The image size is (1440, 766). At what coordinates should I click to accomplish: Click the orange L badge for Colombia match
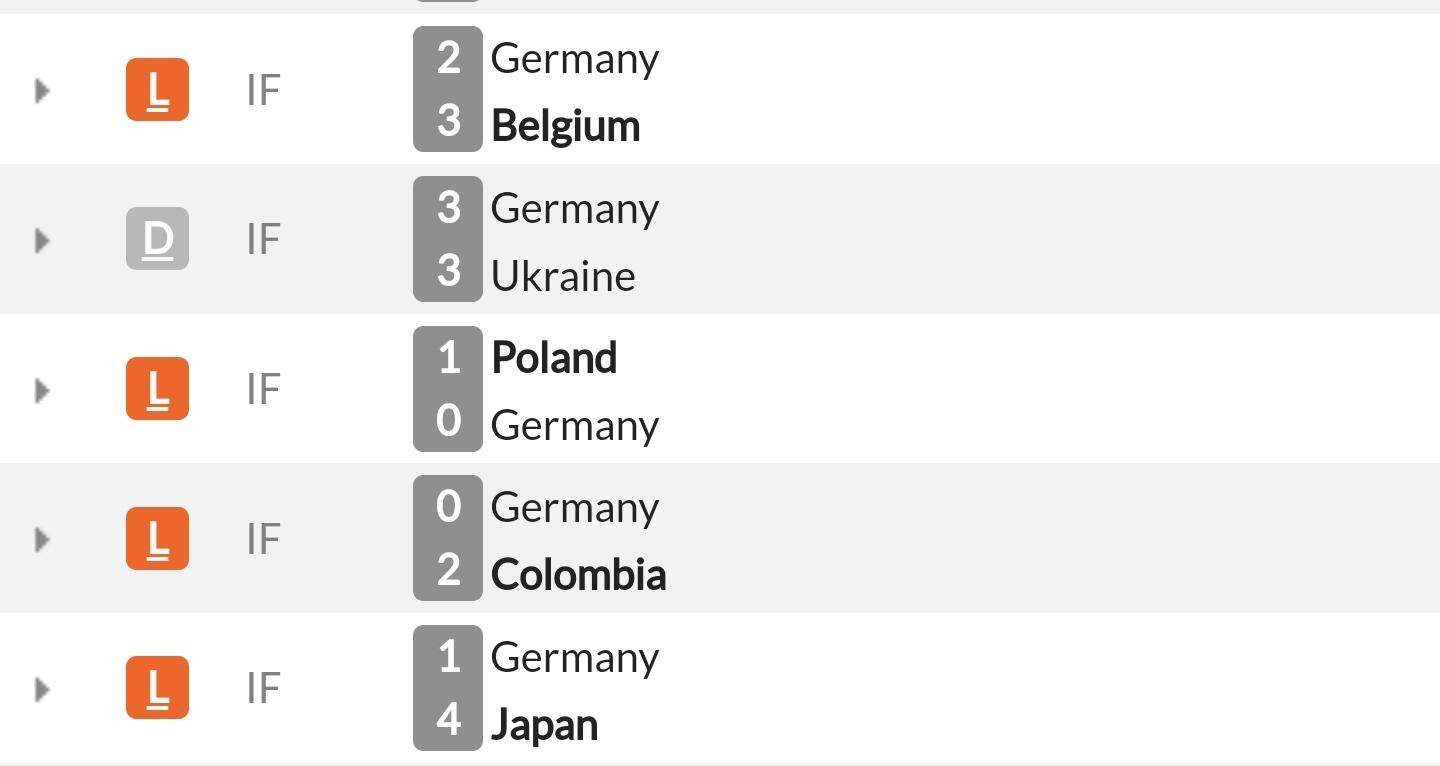[157, 538]
